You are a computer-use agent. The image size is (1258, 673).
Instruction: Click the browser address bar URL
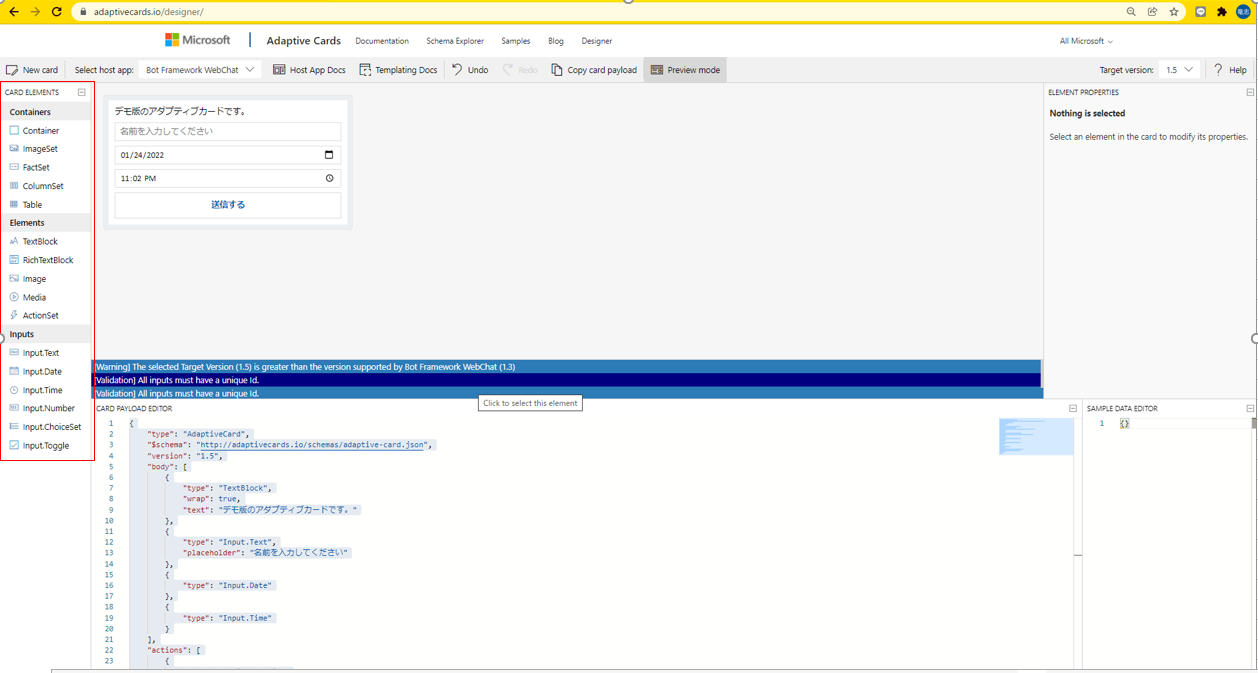pyautogui.click(x=149, y=12)
